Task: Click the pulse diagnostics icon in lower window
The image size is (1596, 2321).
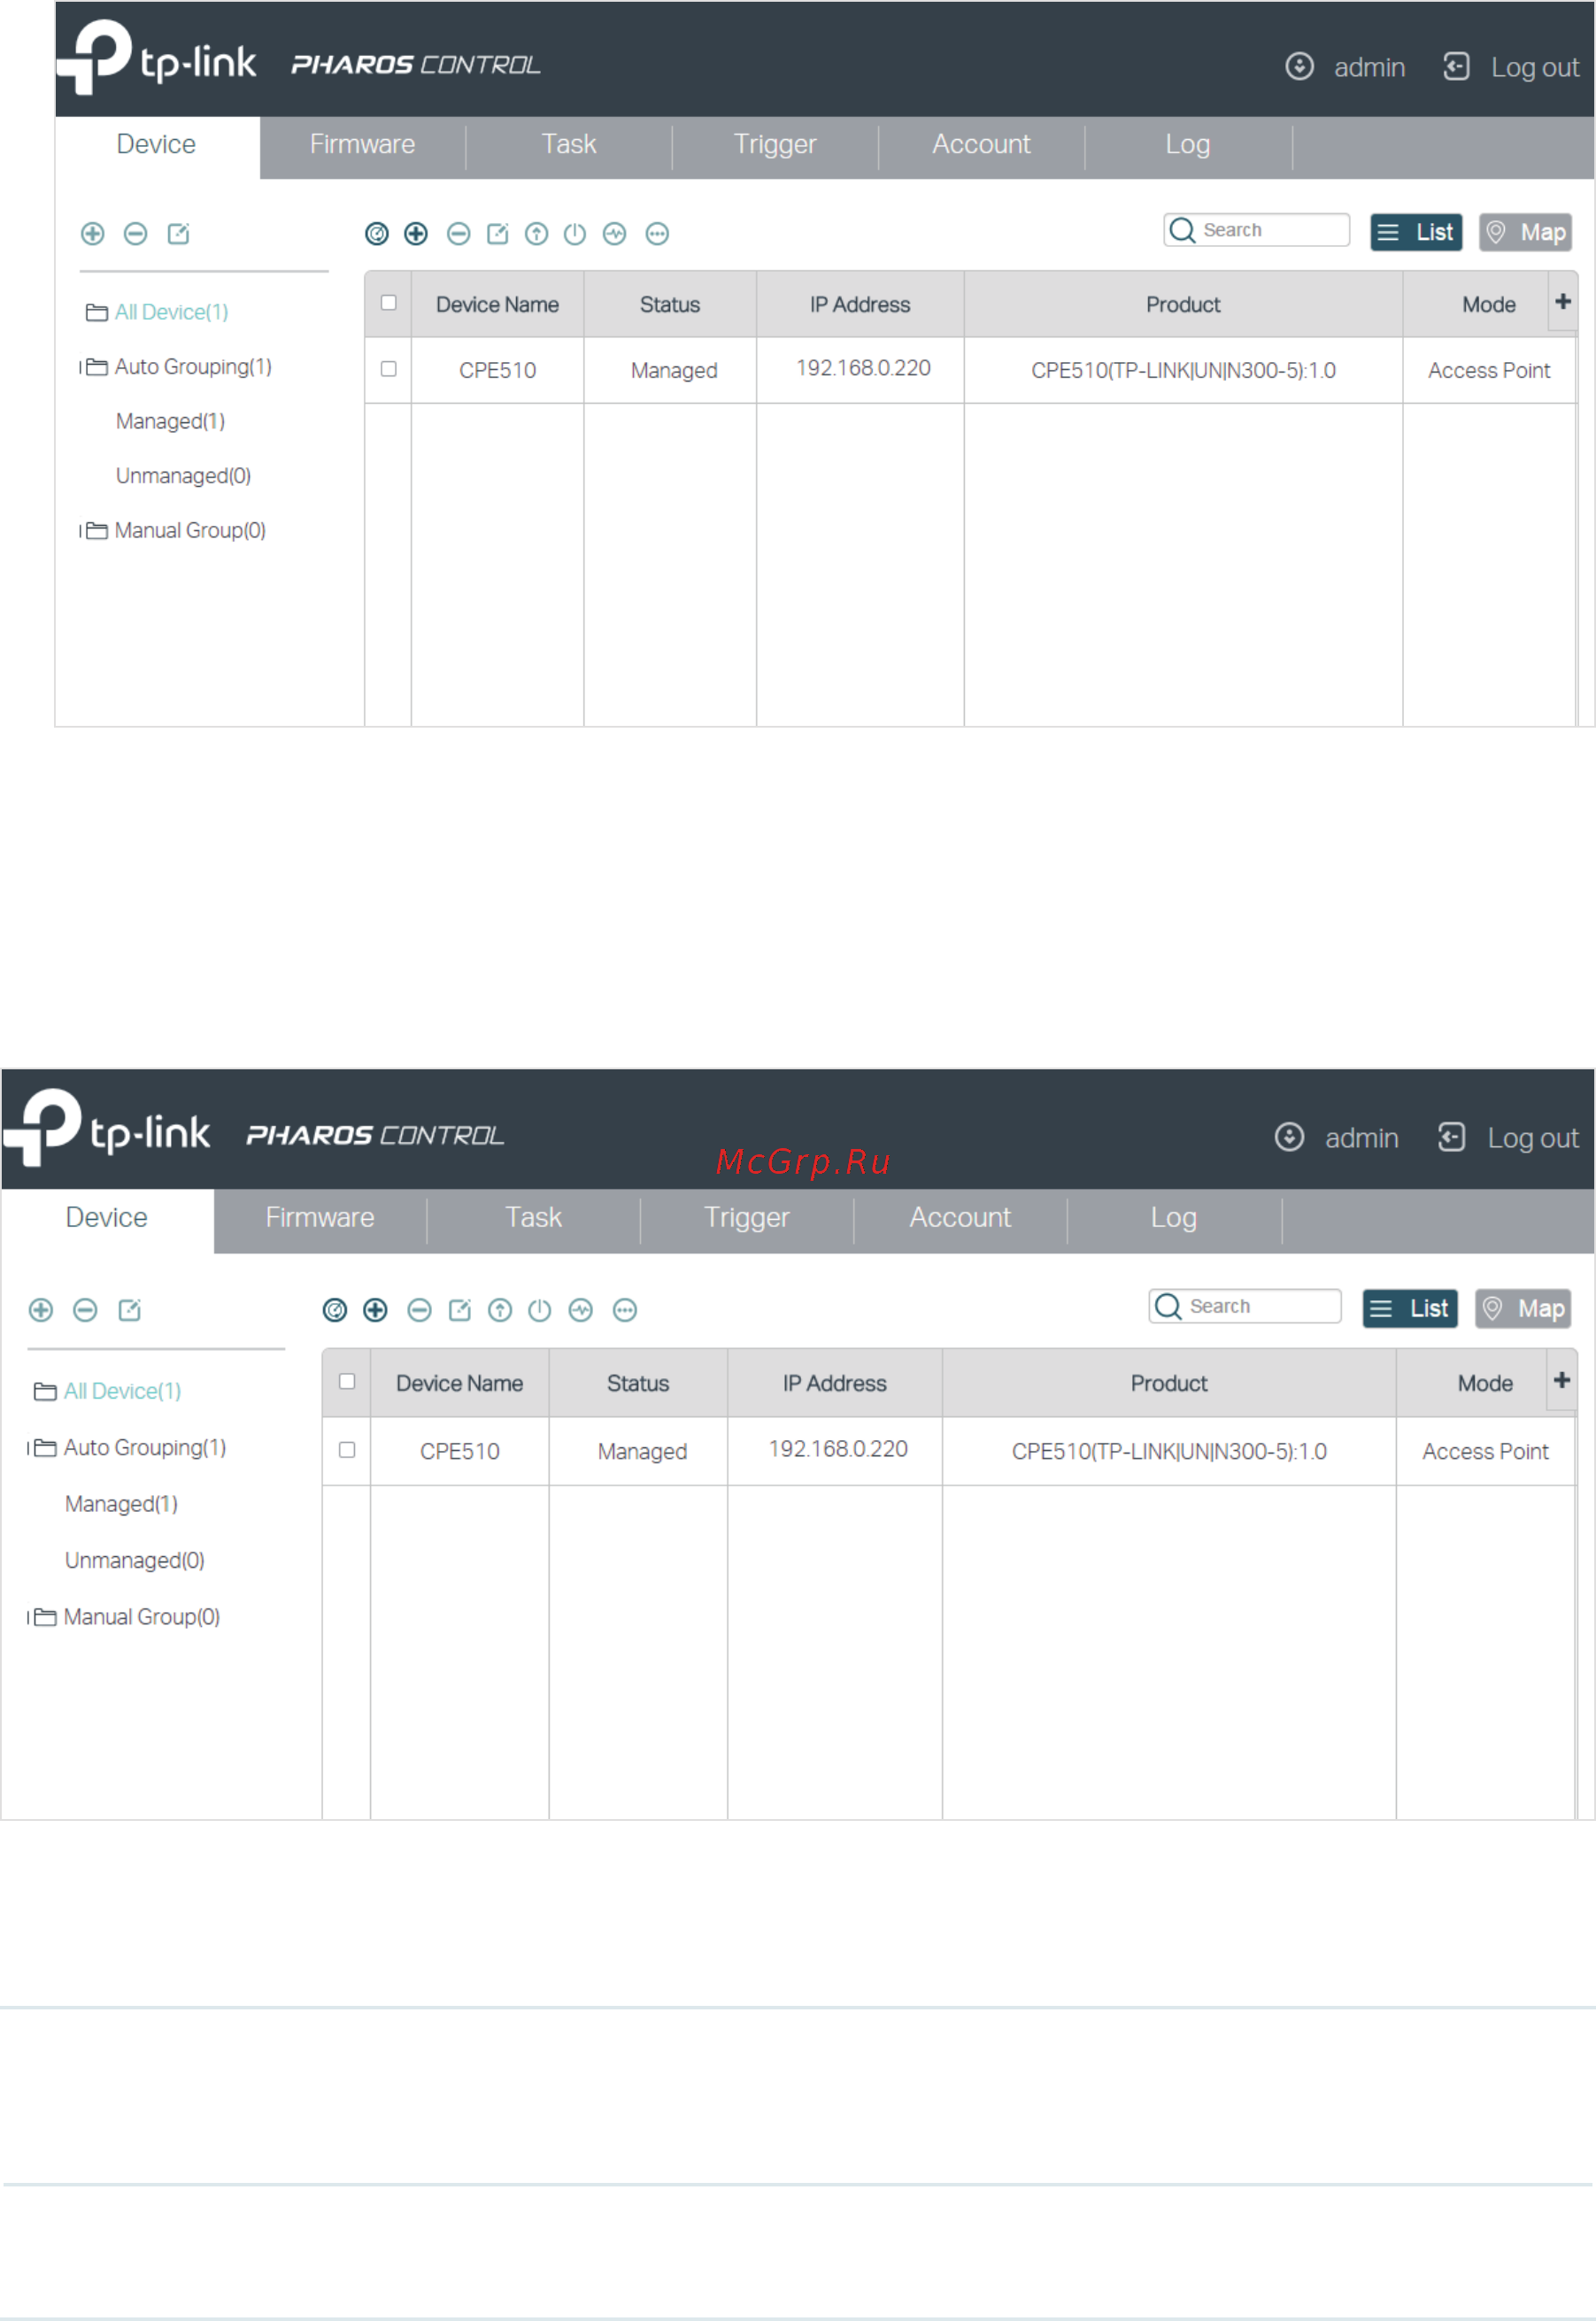Action: coord(581,1310)
